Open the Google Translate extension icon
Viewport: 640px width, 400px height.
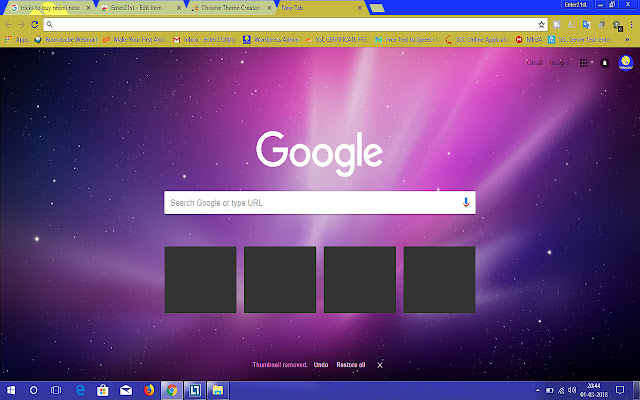tap(587, 24)
